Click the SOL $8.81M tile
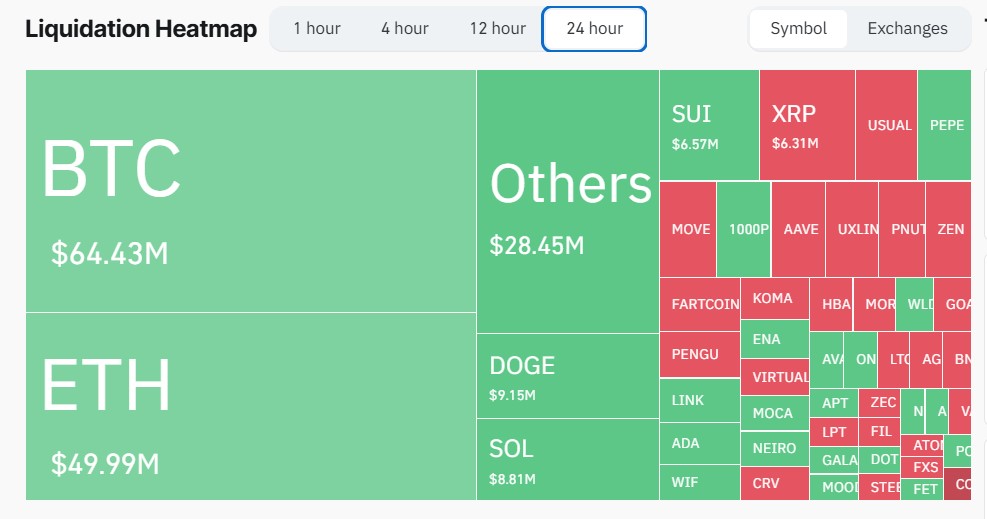987x519 pixels. tap(568, 459)
